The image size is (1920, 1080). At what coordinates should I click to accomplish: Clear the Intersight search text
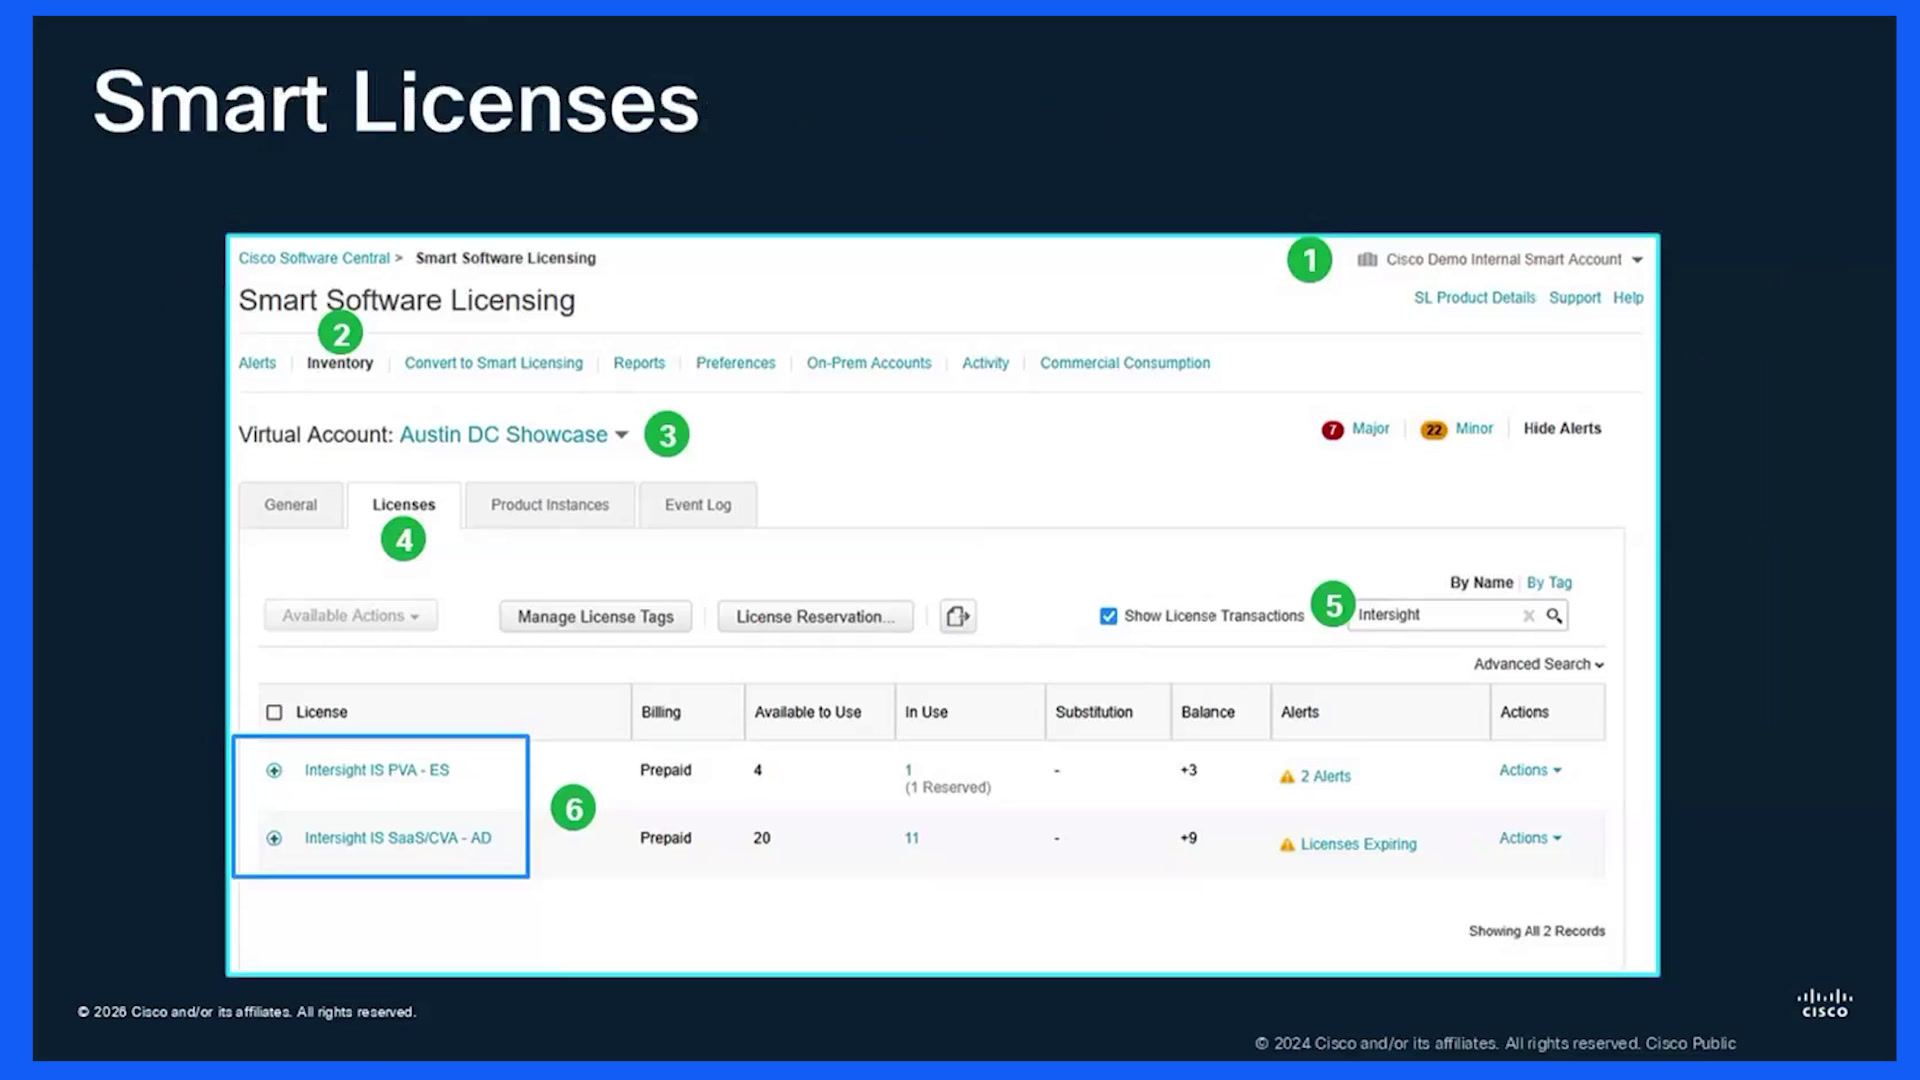point(1528,616)
